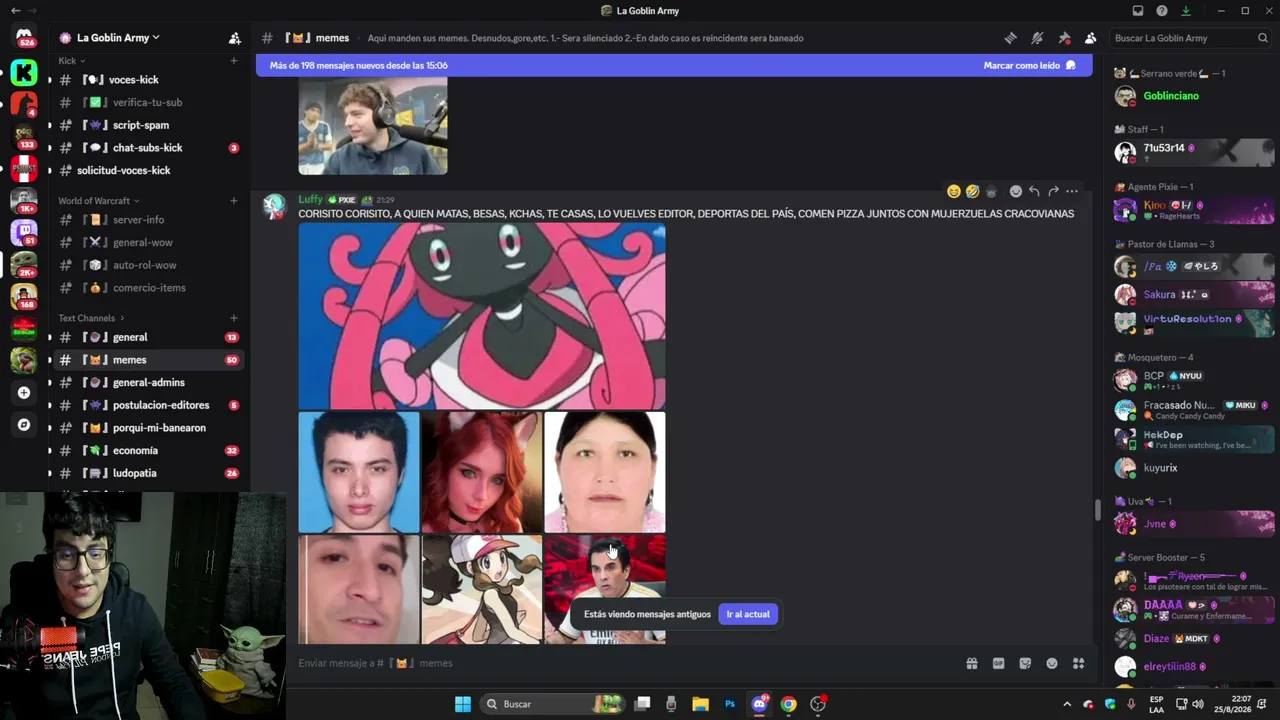Open the verifica-tu-sub channel
Viewport: 1280px width, 720px height.
click(x=147, y=102)
